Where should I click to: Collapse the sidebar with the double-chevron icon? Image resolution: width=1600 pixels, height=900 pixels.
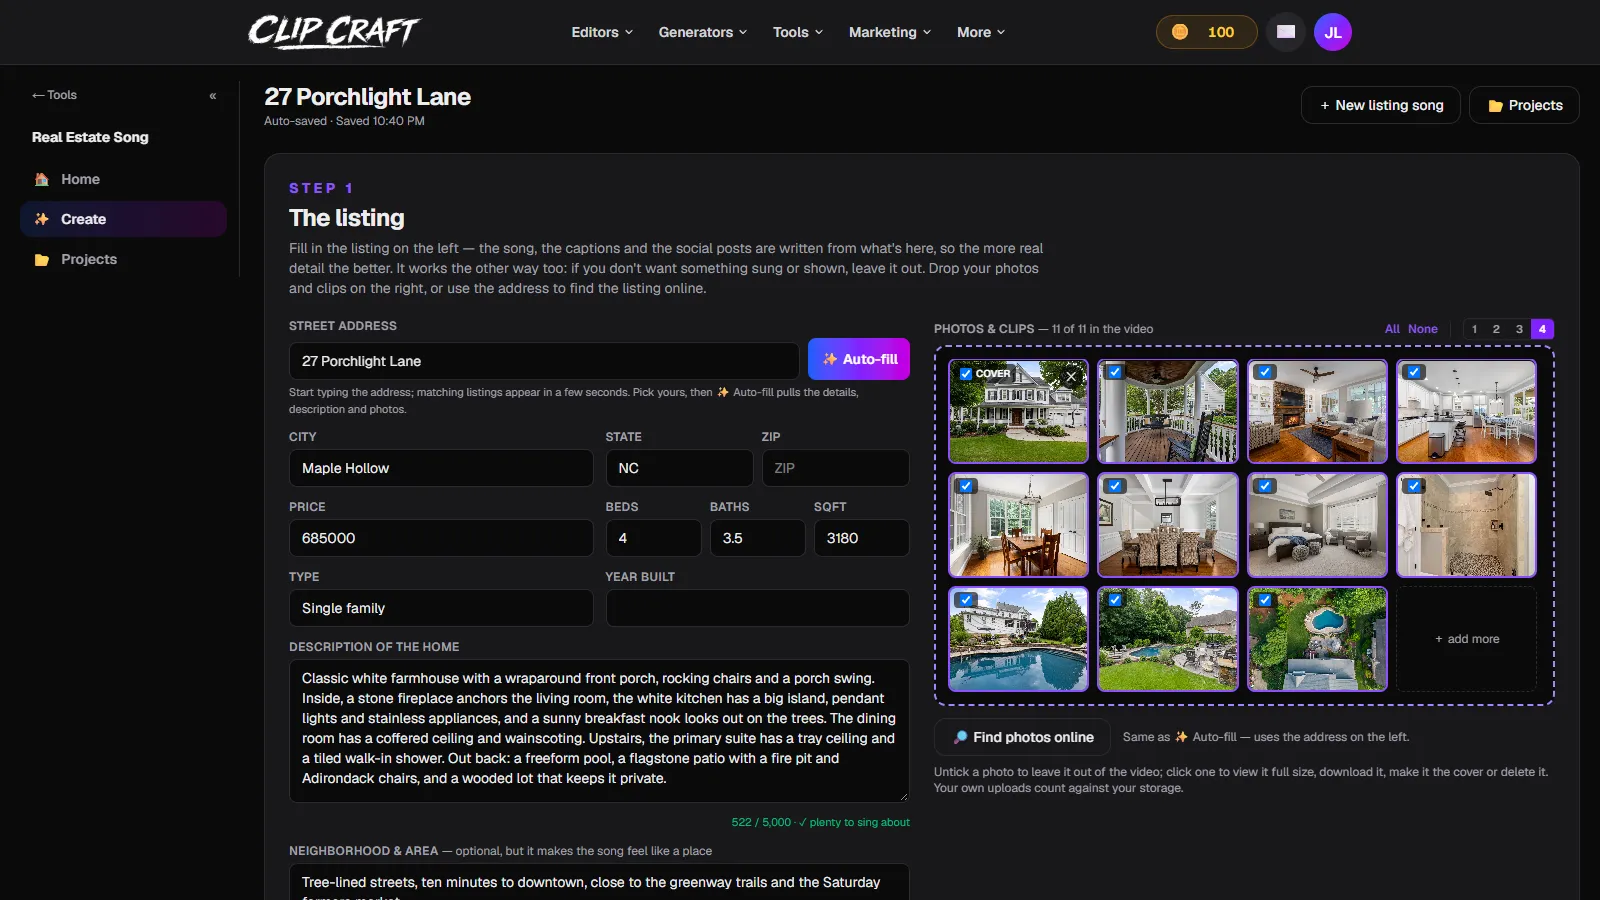coord(212,96)
